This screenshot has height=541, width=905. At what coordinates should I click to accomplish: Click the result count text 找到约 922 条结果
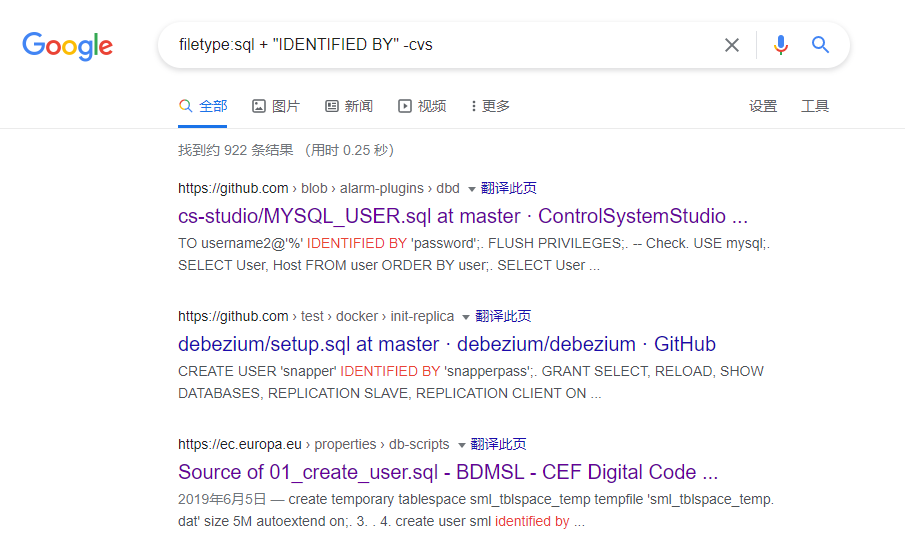tap(235, 151)
